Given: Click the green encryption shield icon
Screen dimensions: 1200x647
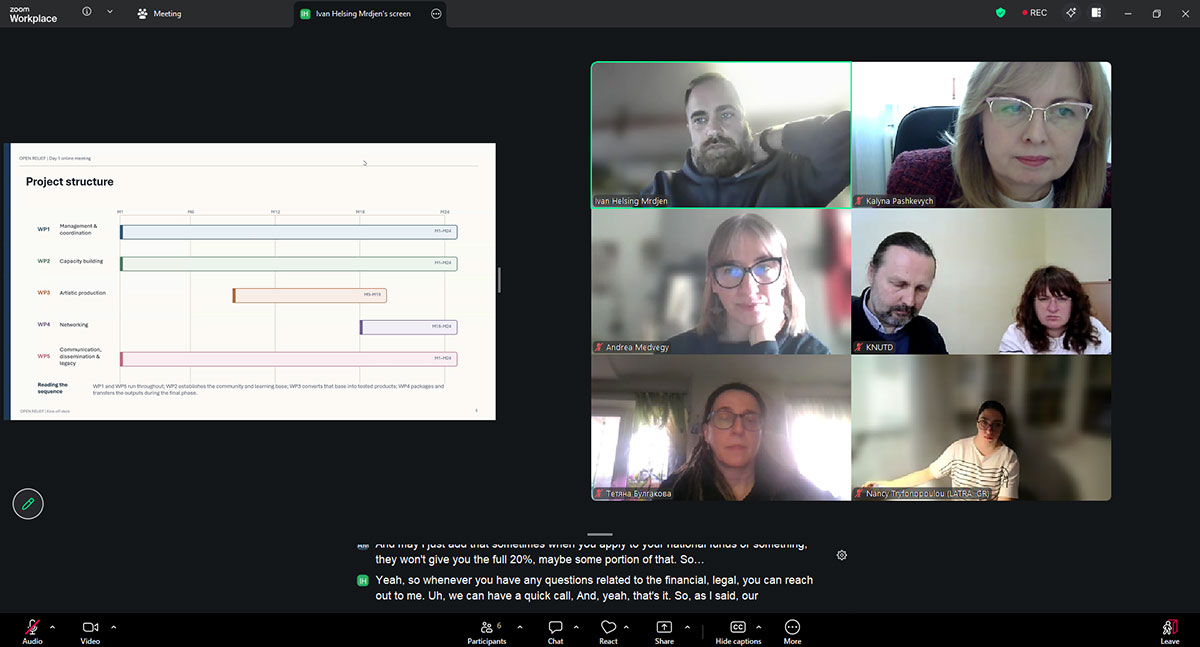Looking at the screenshot, I should tap(1000, 13).
